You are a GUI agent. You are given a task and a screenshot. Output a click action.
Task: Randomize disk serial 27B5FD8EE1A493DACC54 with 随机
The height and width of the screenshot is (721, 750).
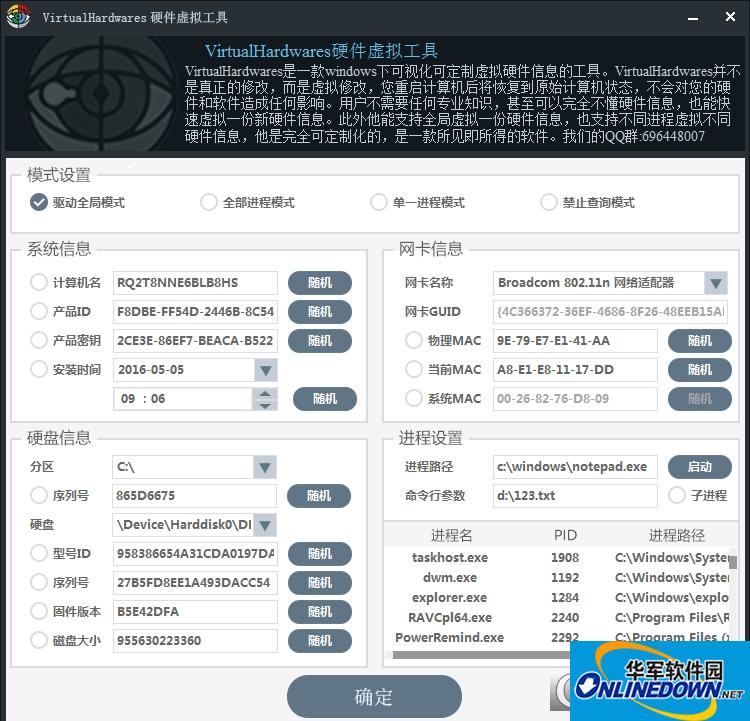[x=320, y=583]
